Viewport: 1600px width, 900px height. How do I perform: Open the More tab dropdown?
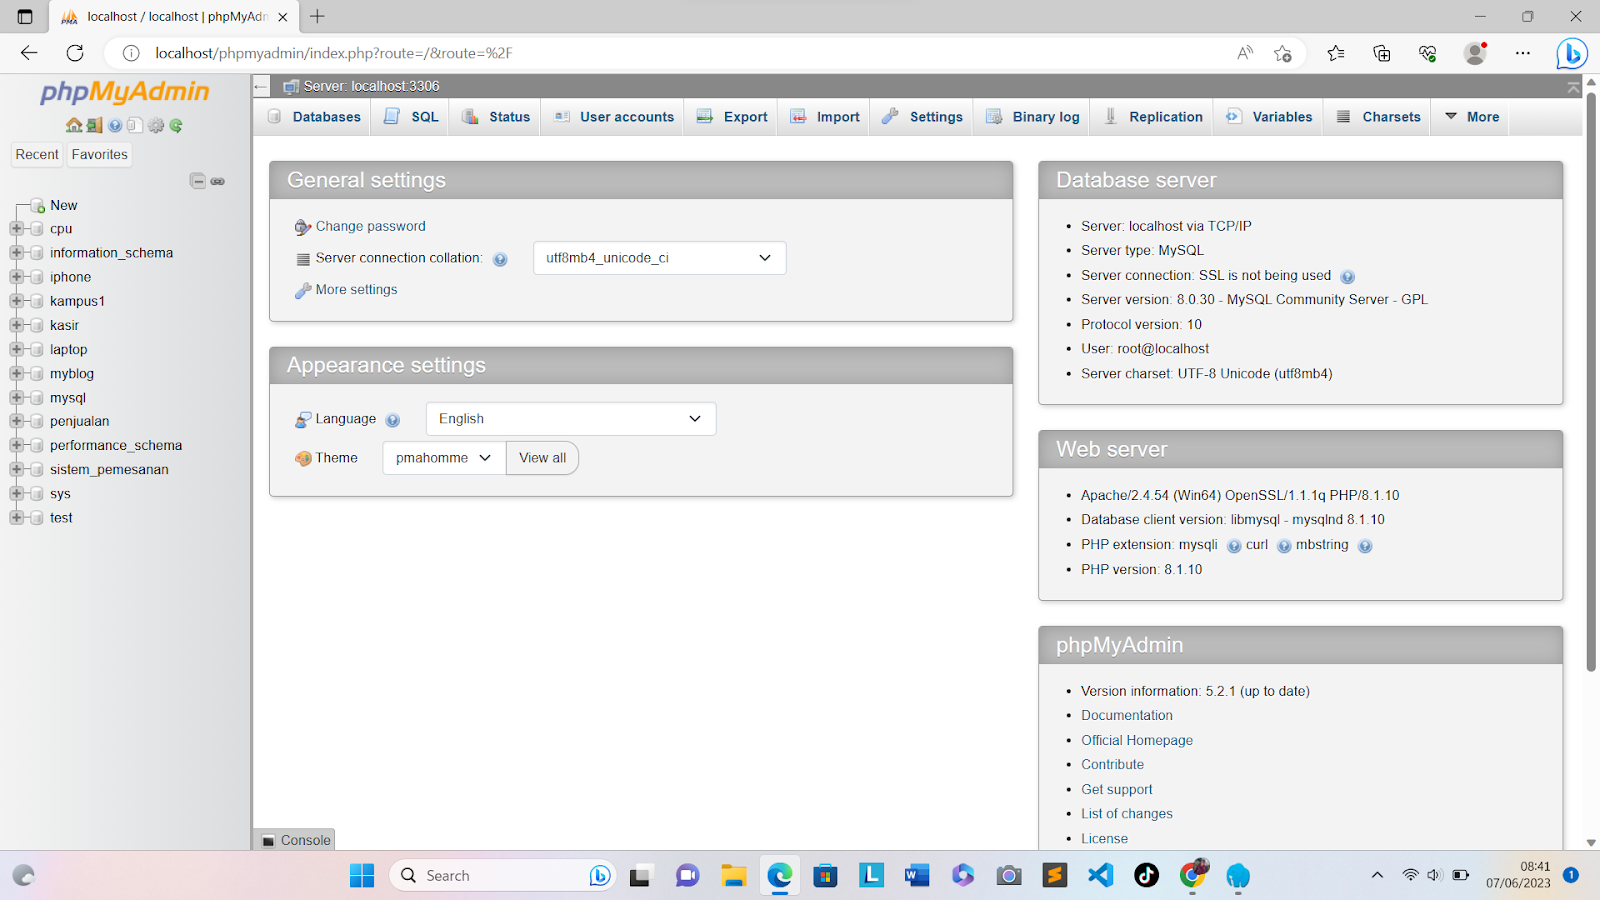click(1472, 117)
